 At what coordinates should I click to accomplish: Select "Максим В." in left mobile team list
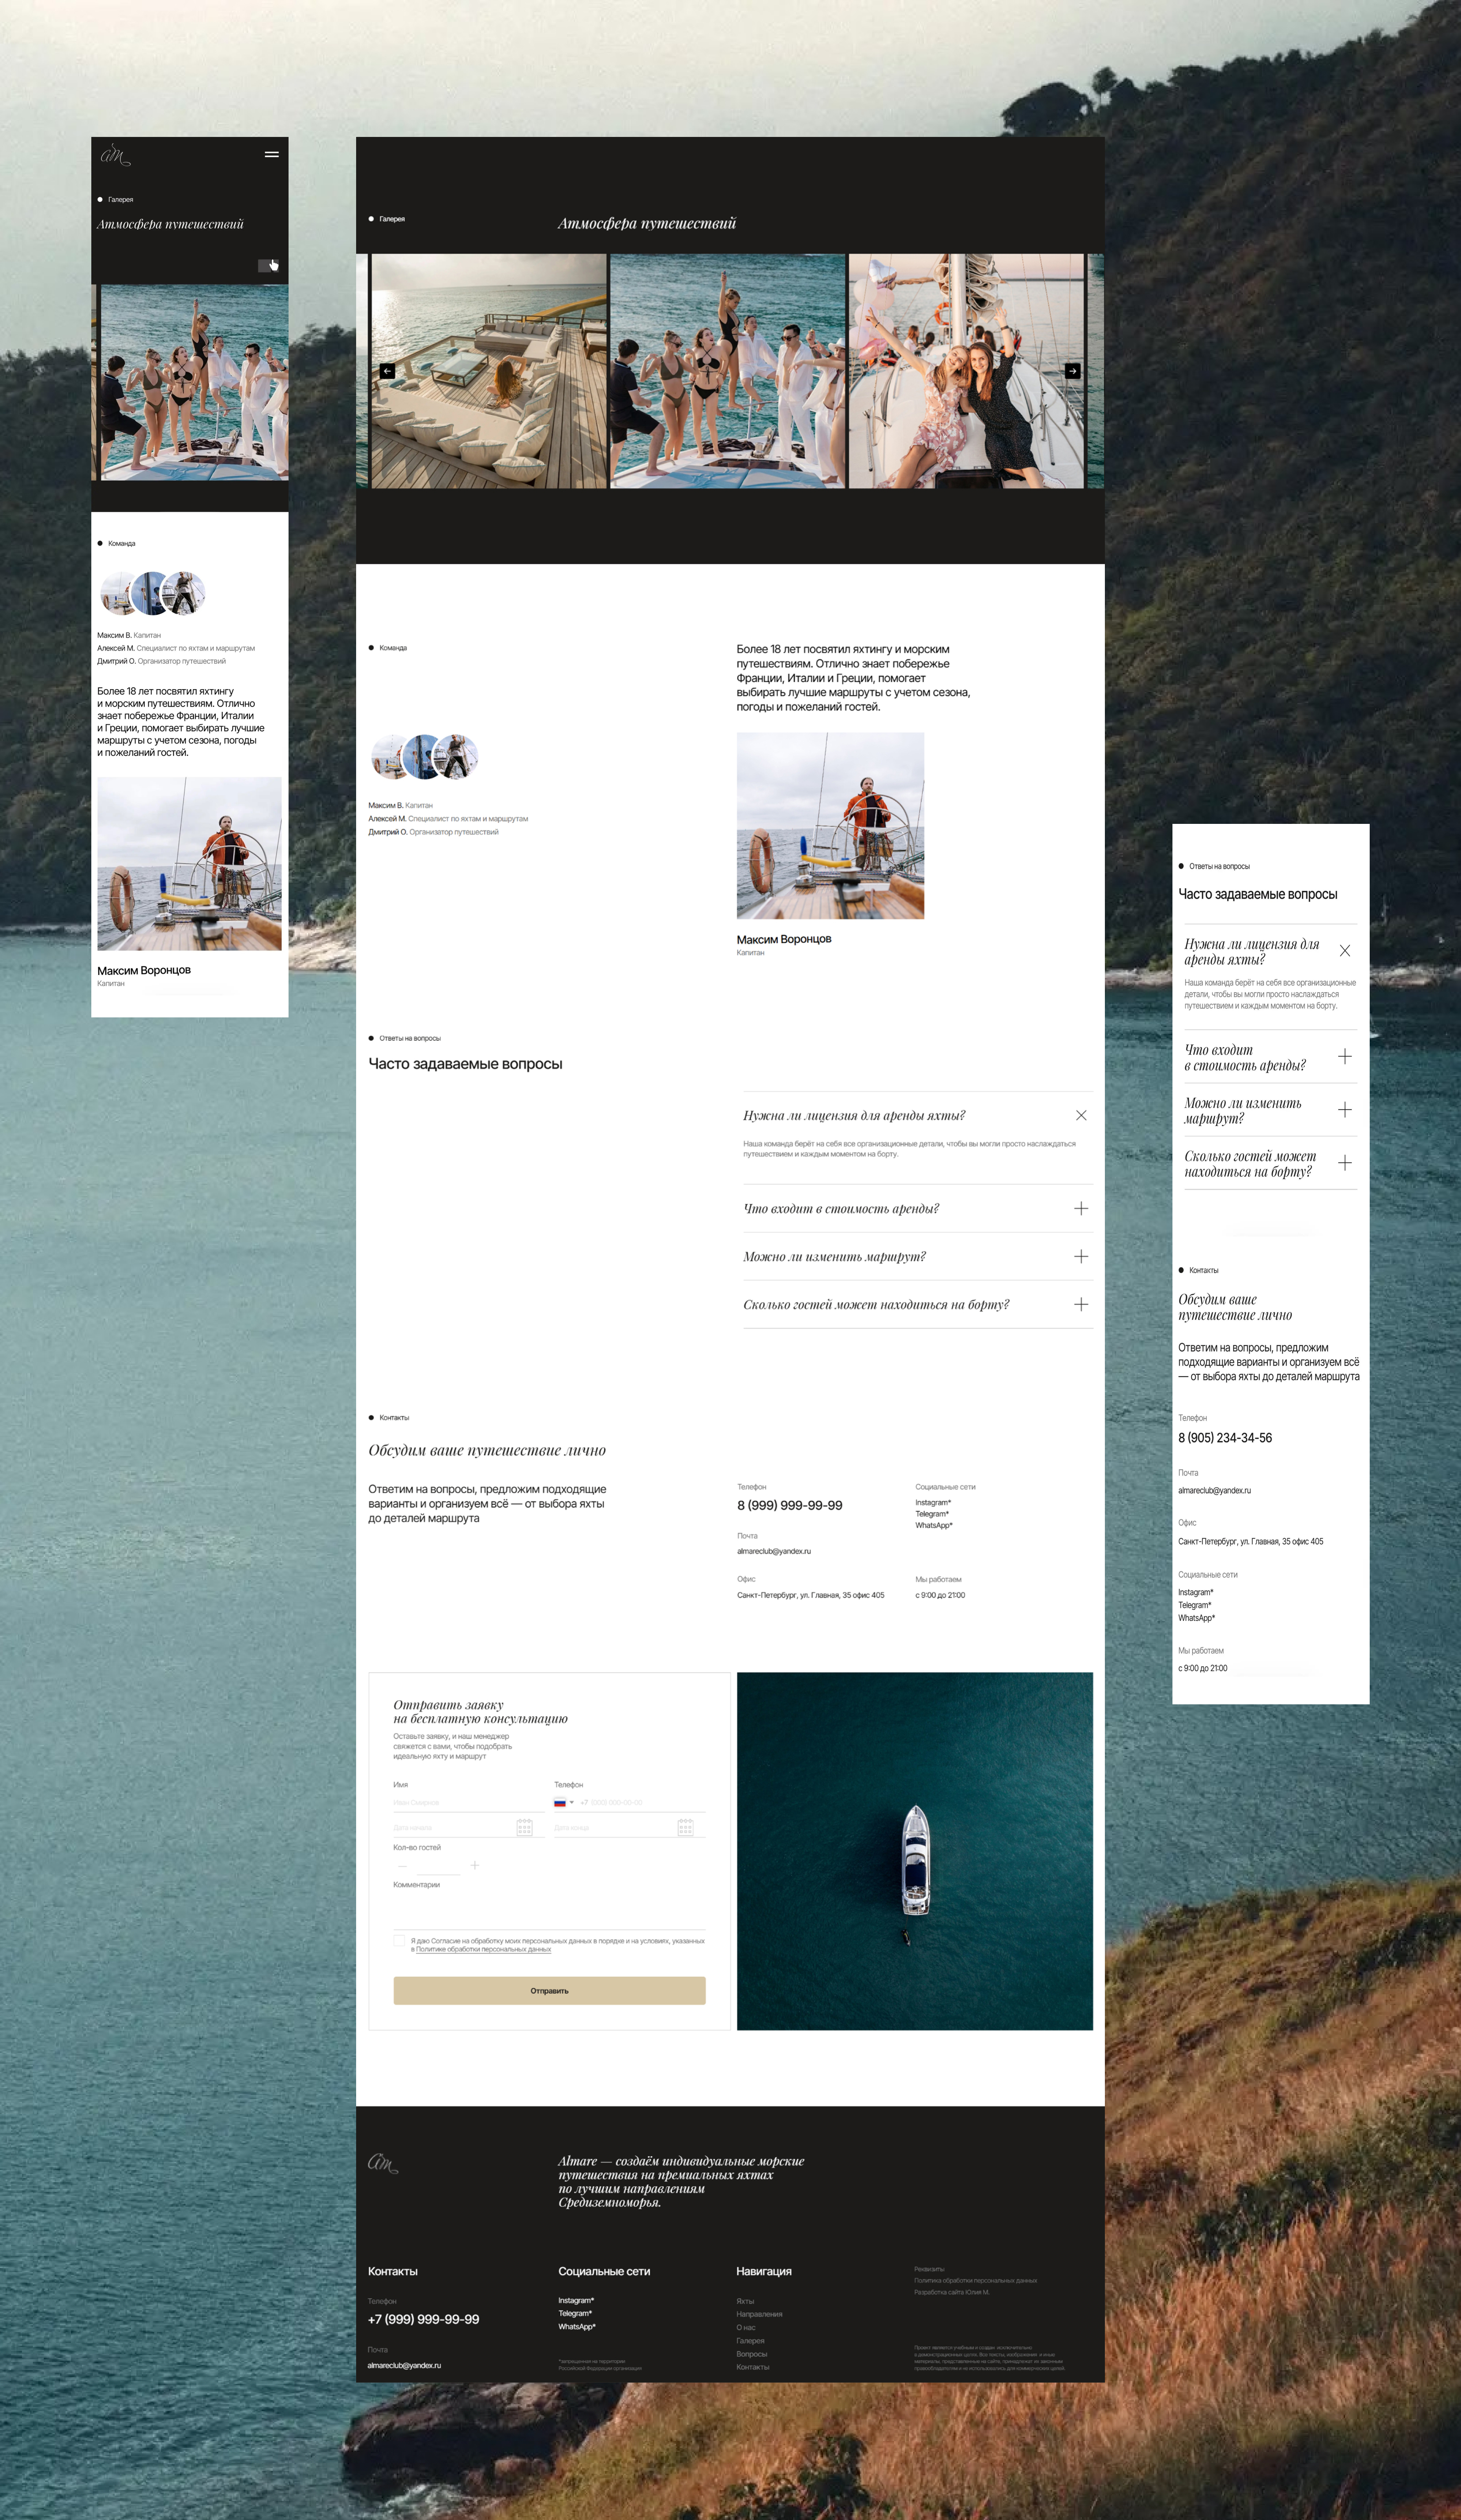click(x=129, y=635)
